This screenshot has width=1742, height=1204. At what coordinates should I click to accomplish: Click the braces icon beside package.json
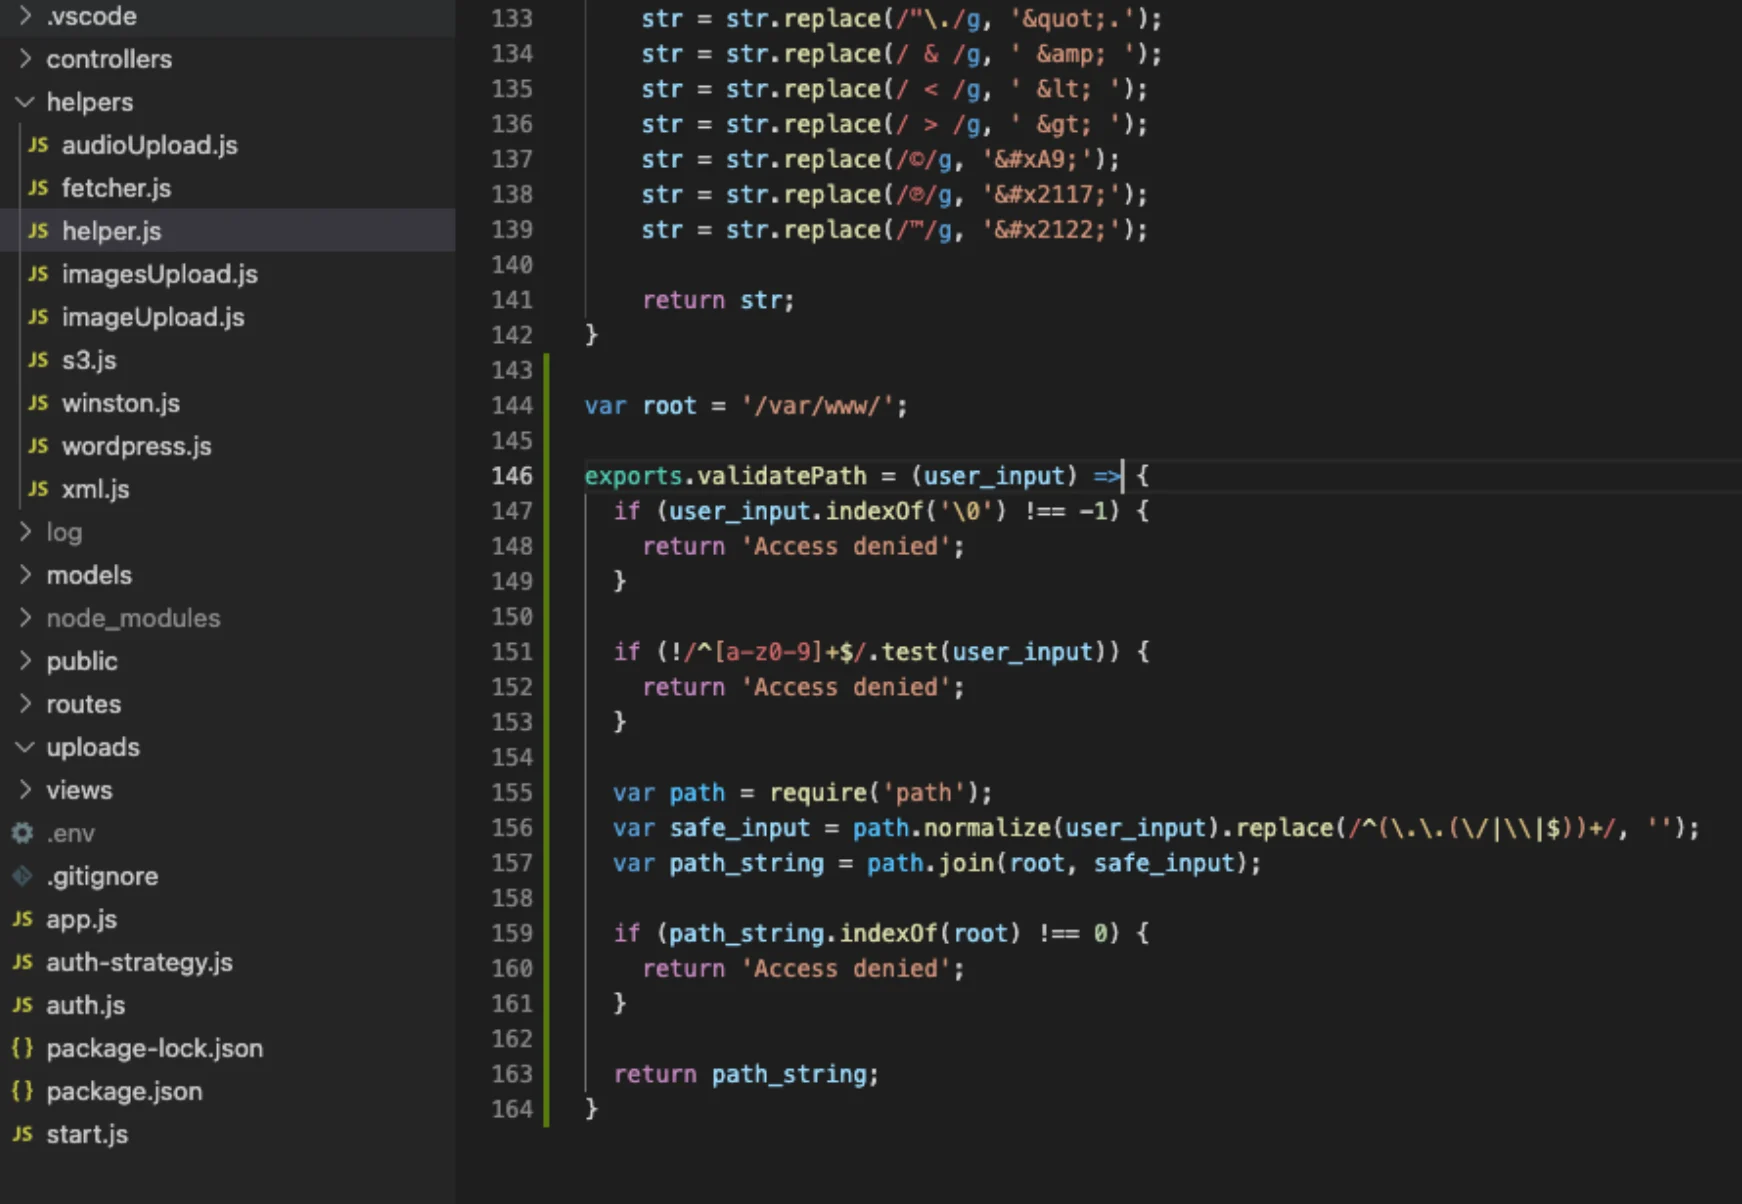(x=22, y=1091)
